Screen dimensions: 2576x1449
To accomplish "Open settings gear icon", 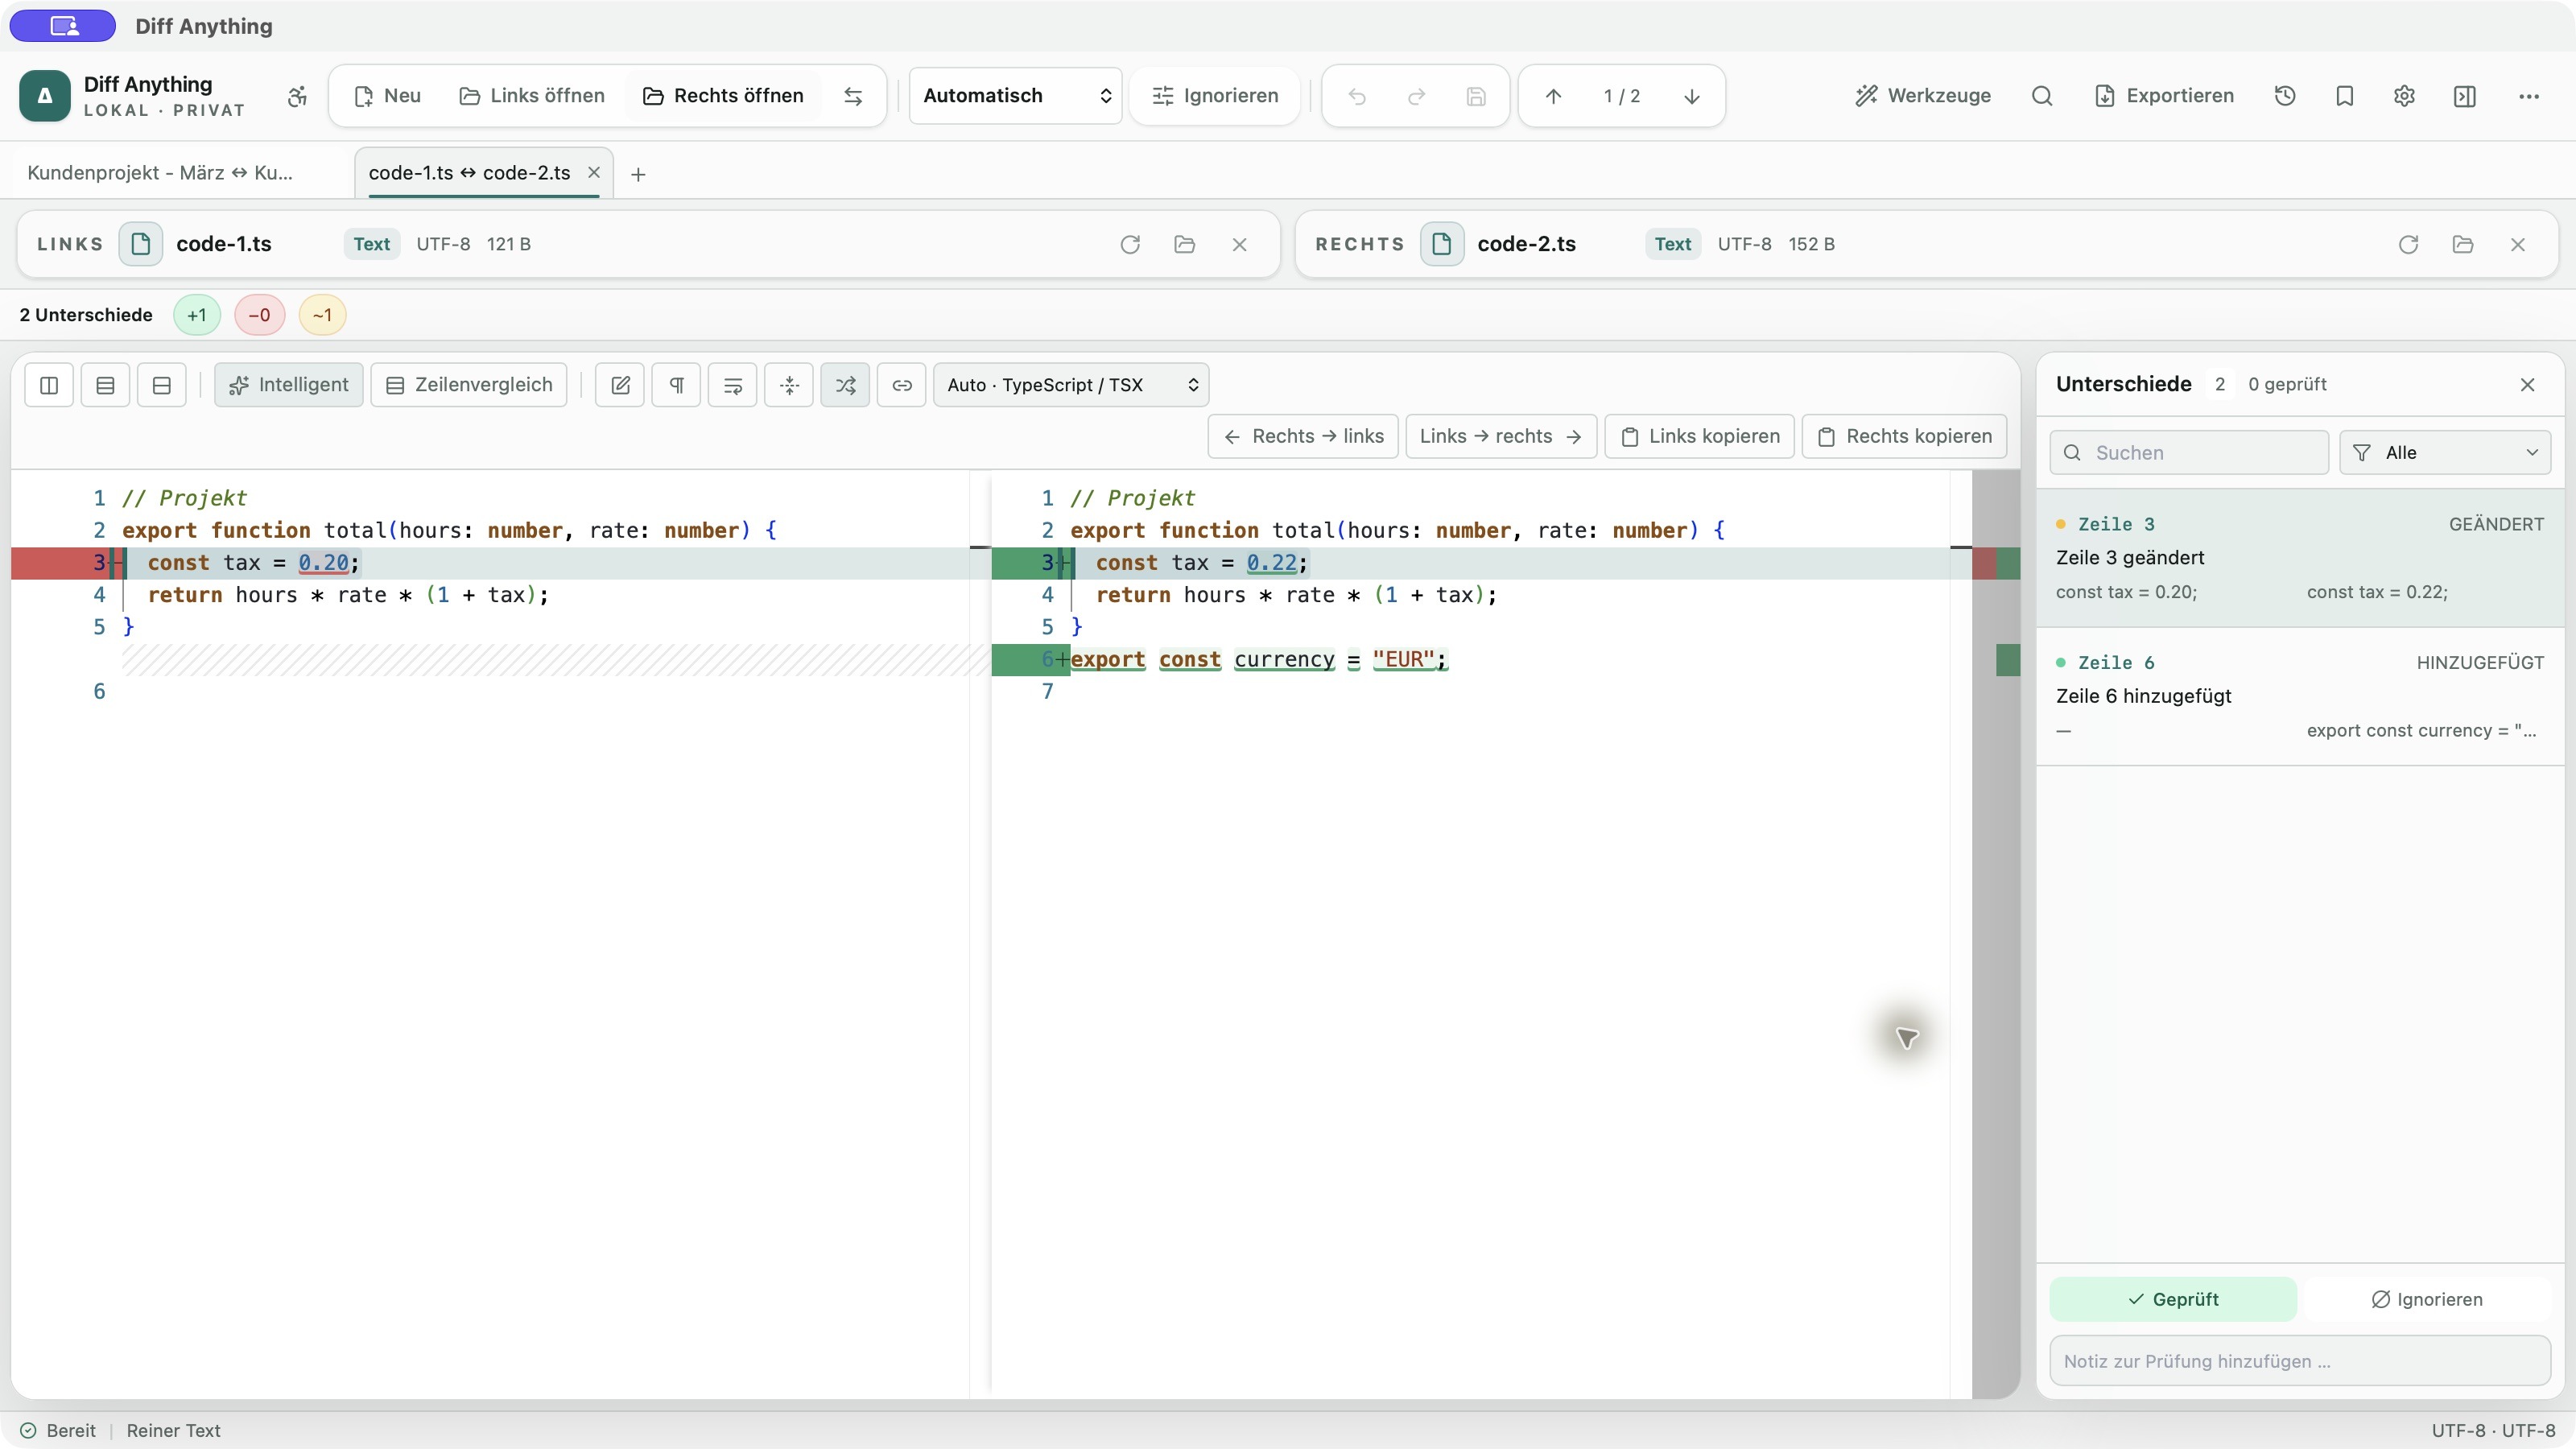I will coord(2405,96).
